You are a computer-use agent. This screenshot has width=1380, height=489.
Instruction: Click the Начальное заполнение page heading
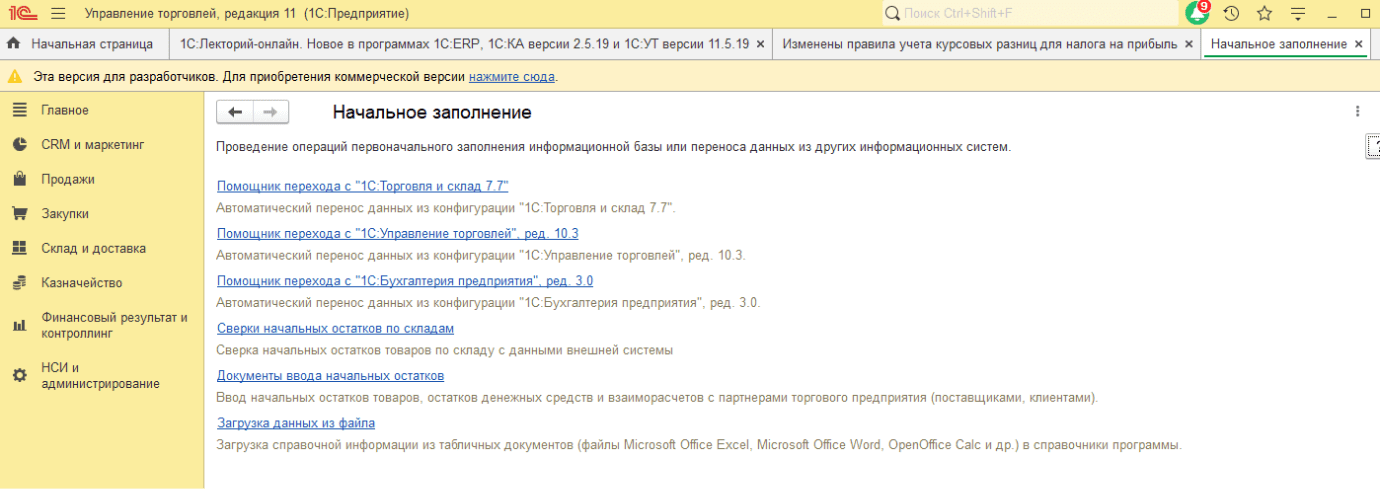click(x=432, y=112)
